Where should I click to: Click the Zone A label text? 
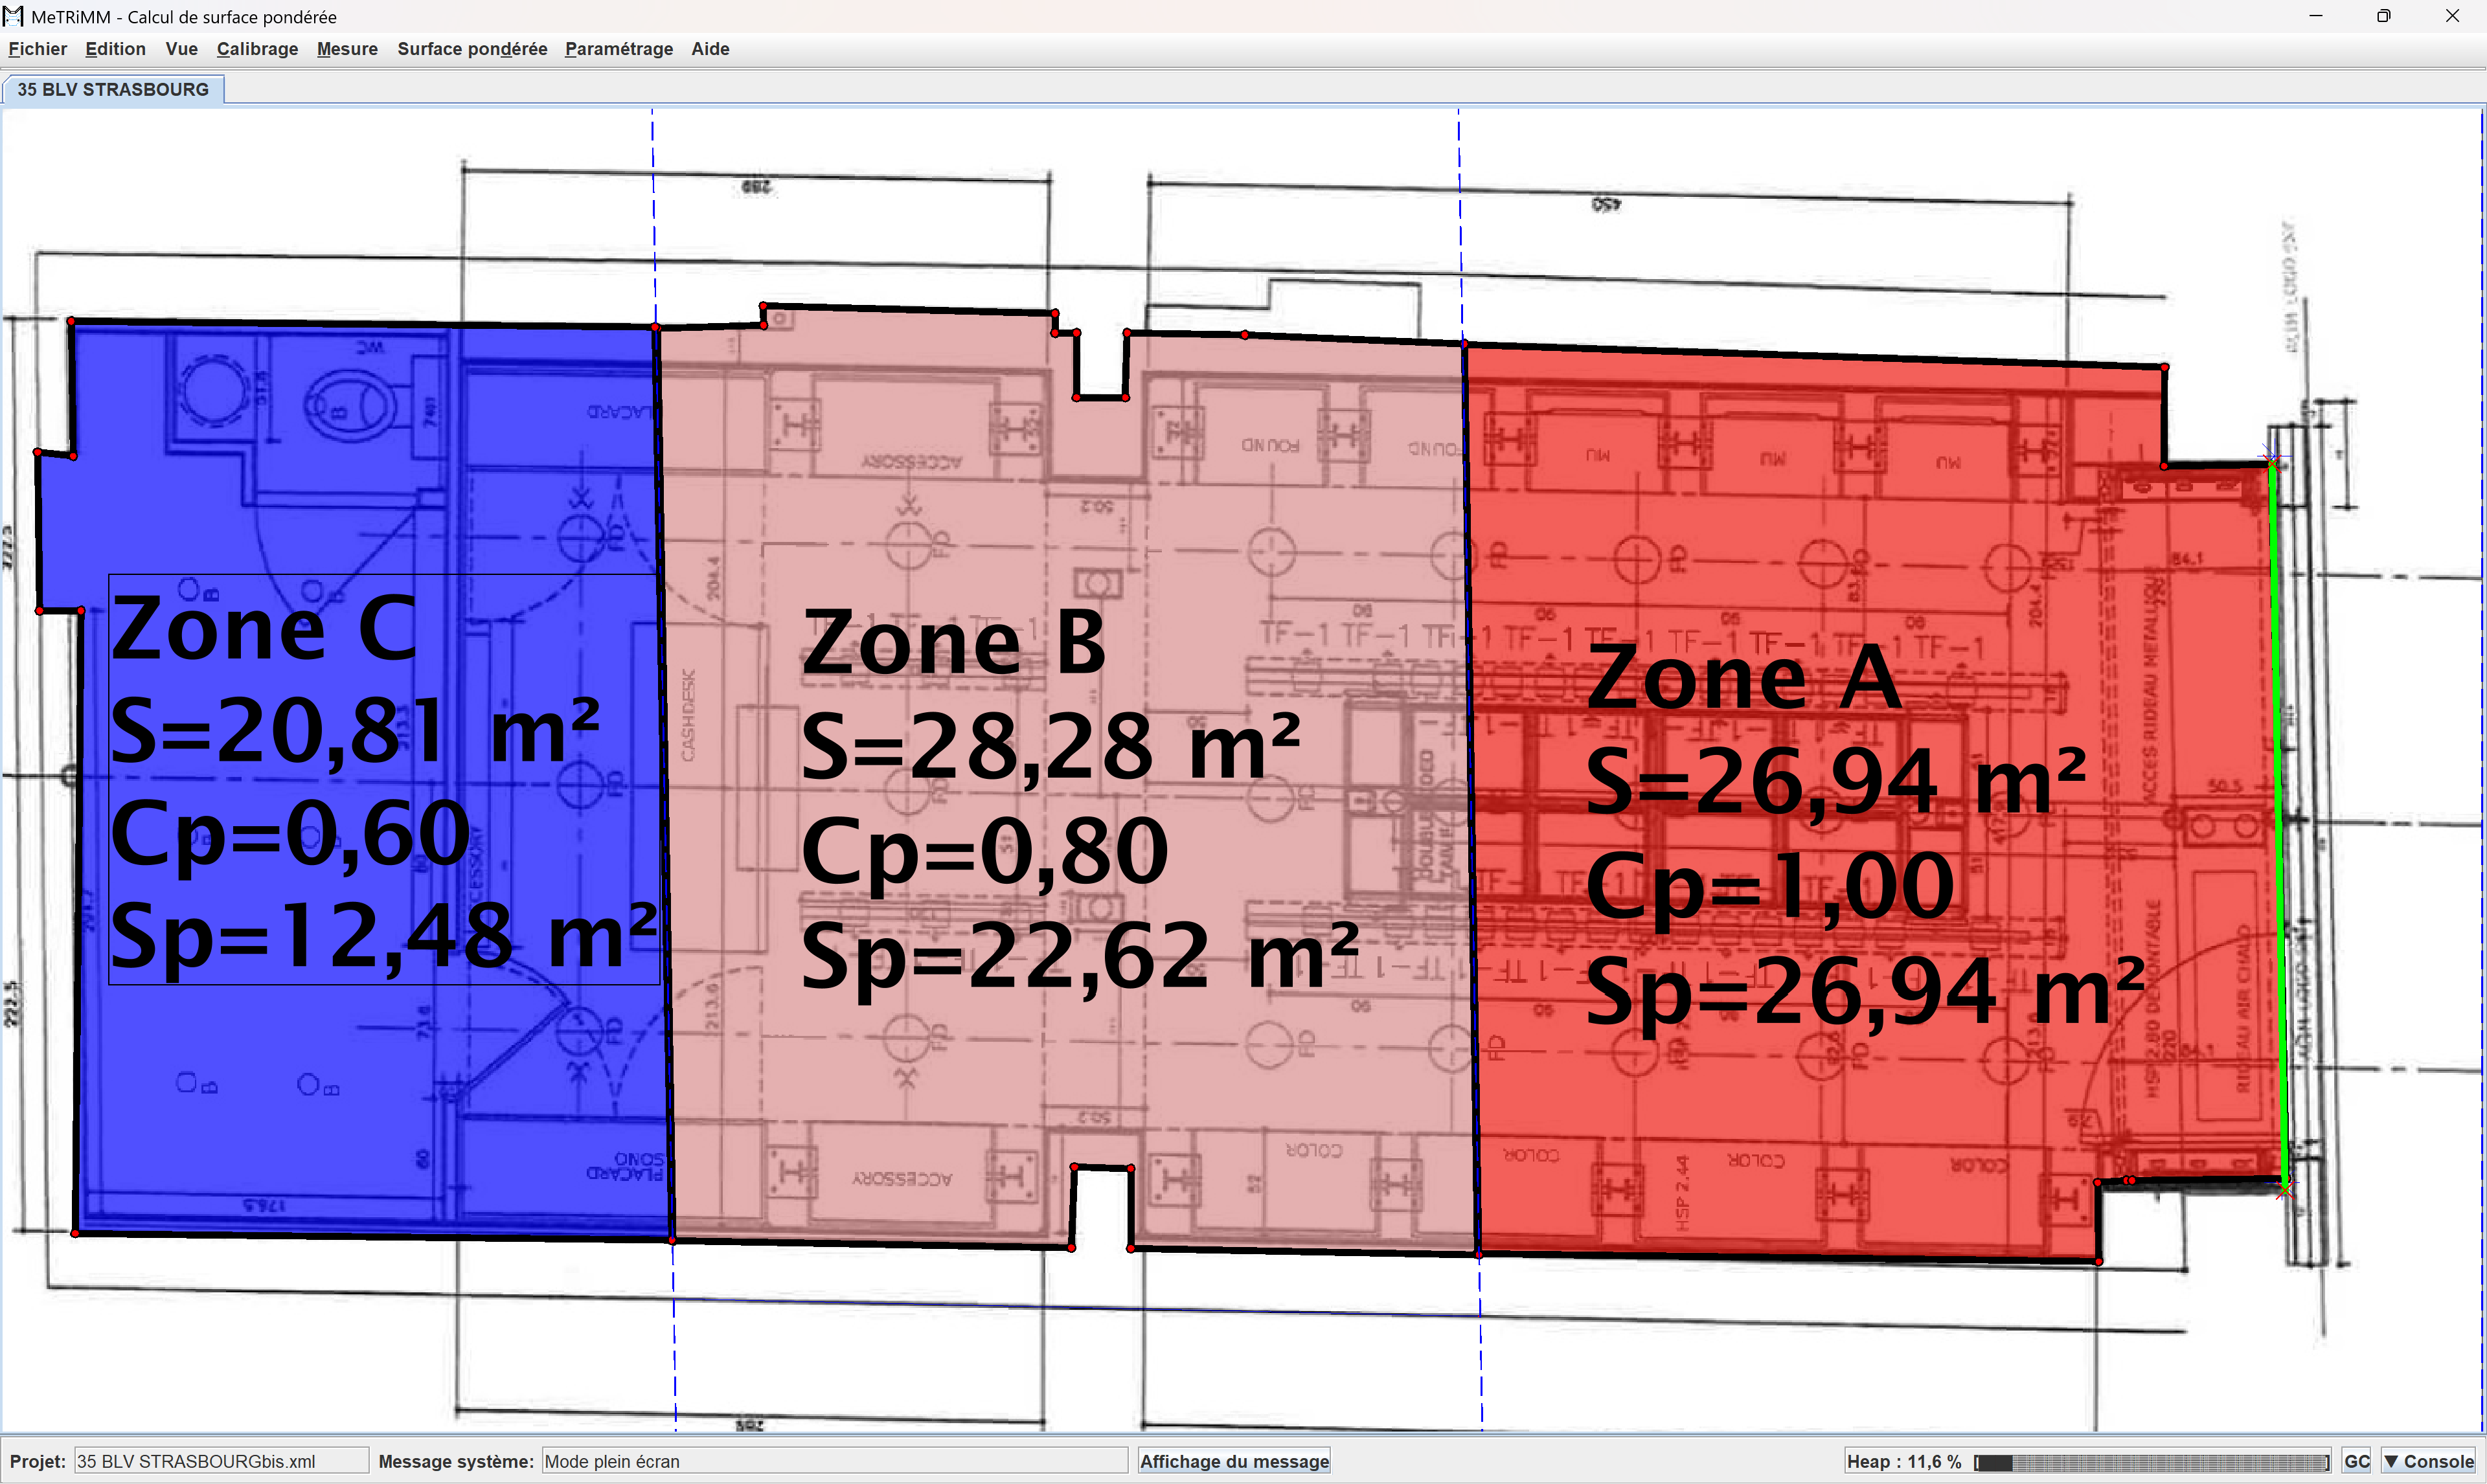tap(1744, 676)
